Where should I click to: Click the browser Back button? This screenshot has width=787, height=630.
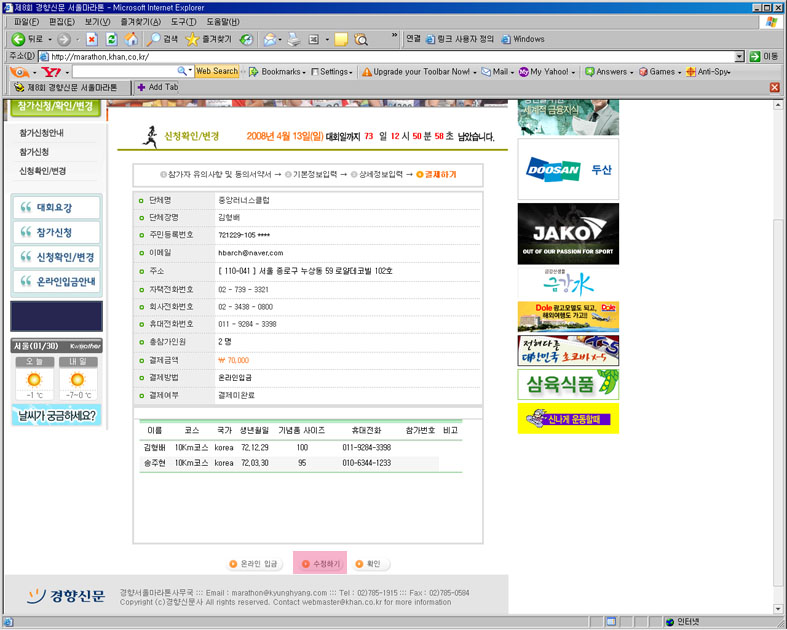[28, 39]
